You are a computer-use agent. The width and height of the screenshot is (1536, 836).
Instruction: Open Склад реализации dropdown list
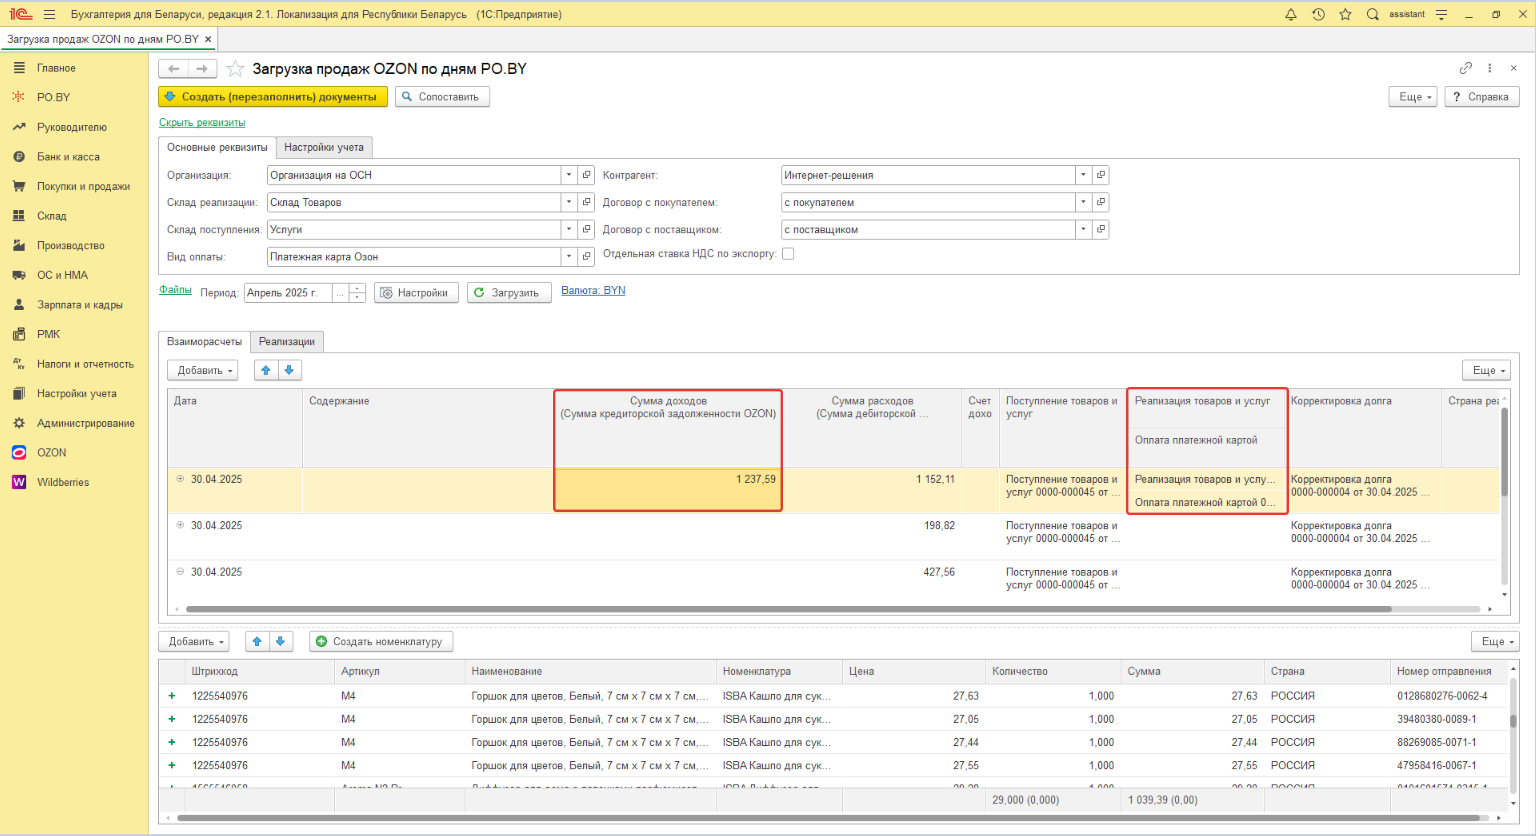coord(569,202)
